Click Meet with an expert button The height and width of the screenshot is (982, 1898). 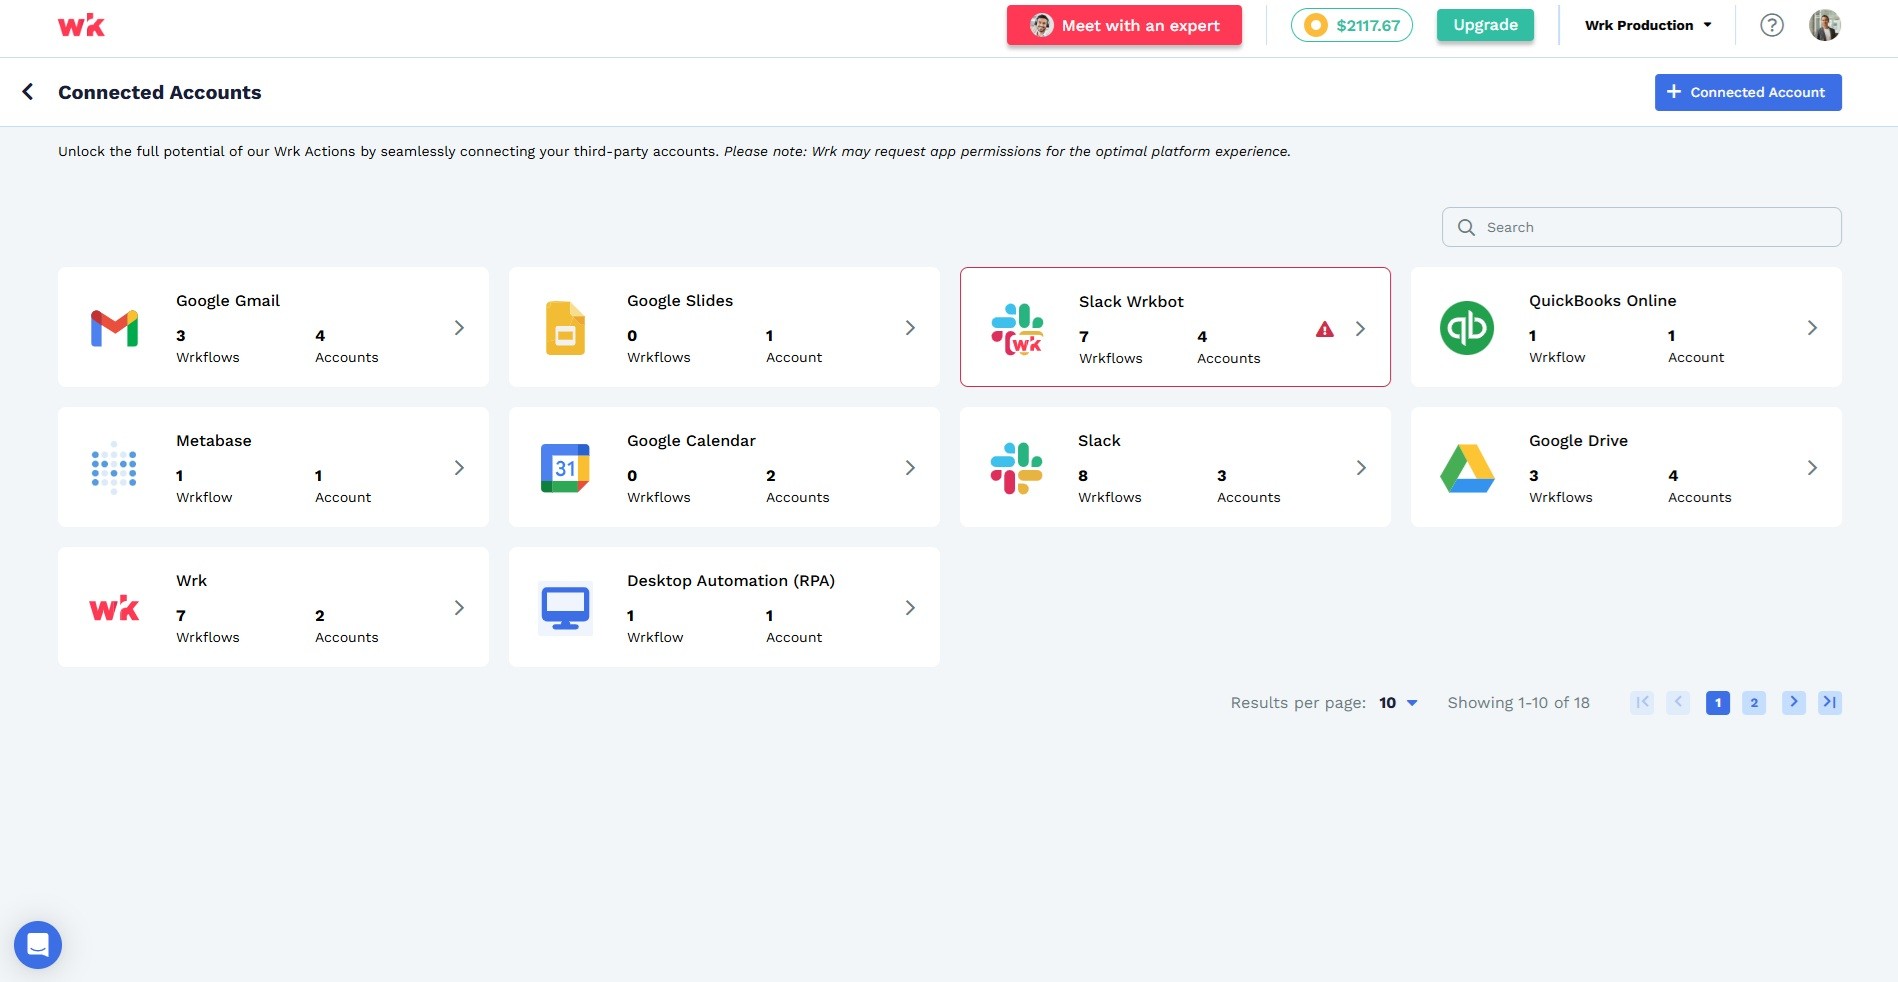(x=1124, y=25)
